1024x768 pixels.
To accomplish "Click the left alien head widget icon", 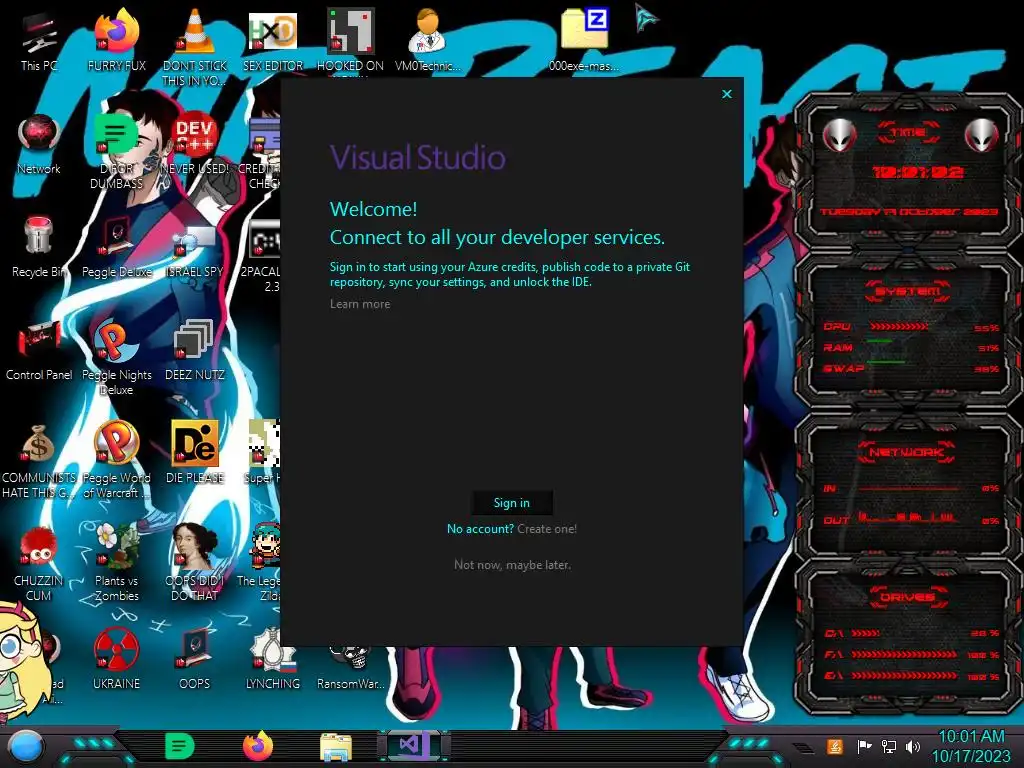I will point(839,136).
